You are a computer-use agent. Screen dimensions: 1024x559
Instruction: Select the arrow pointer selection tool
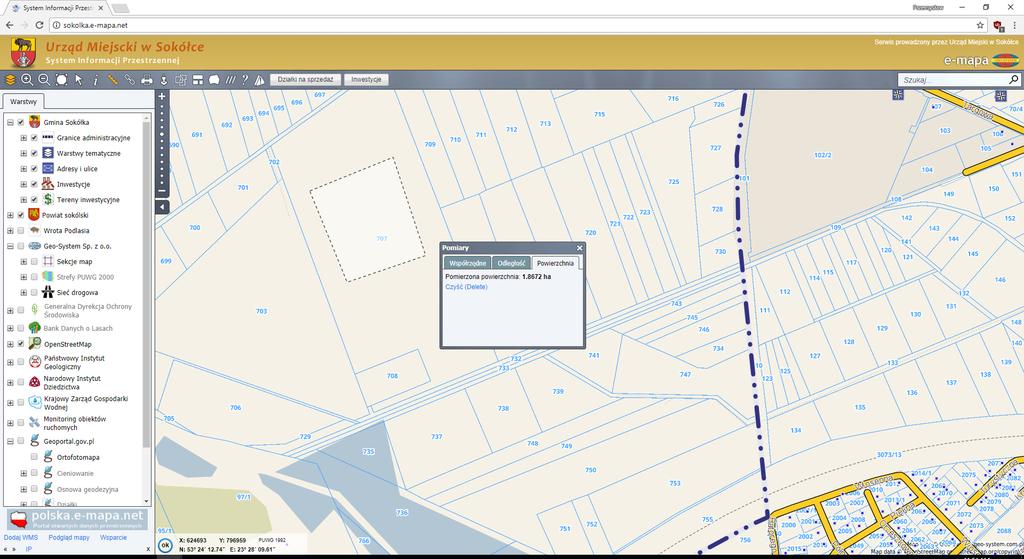[78, 80]
